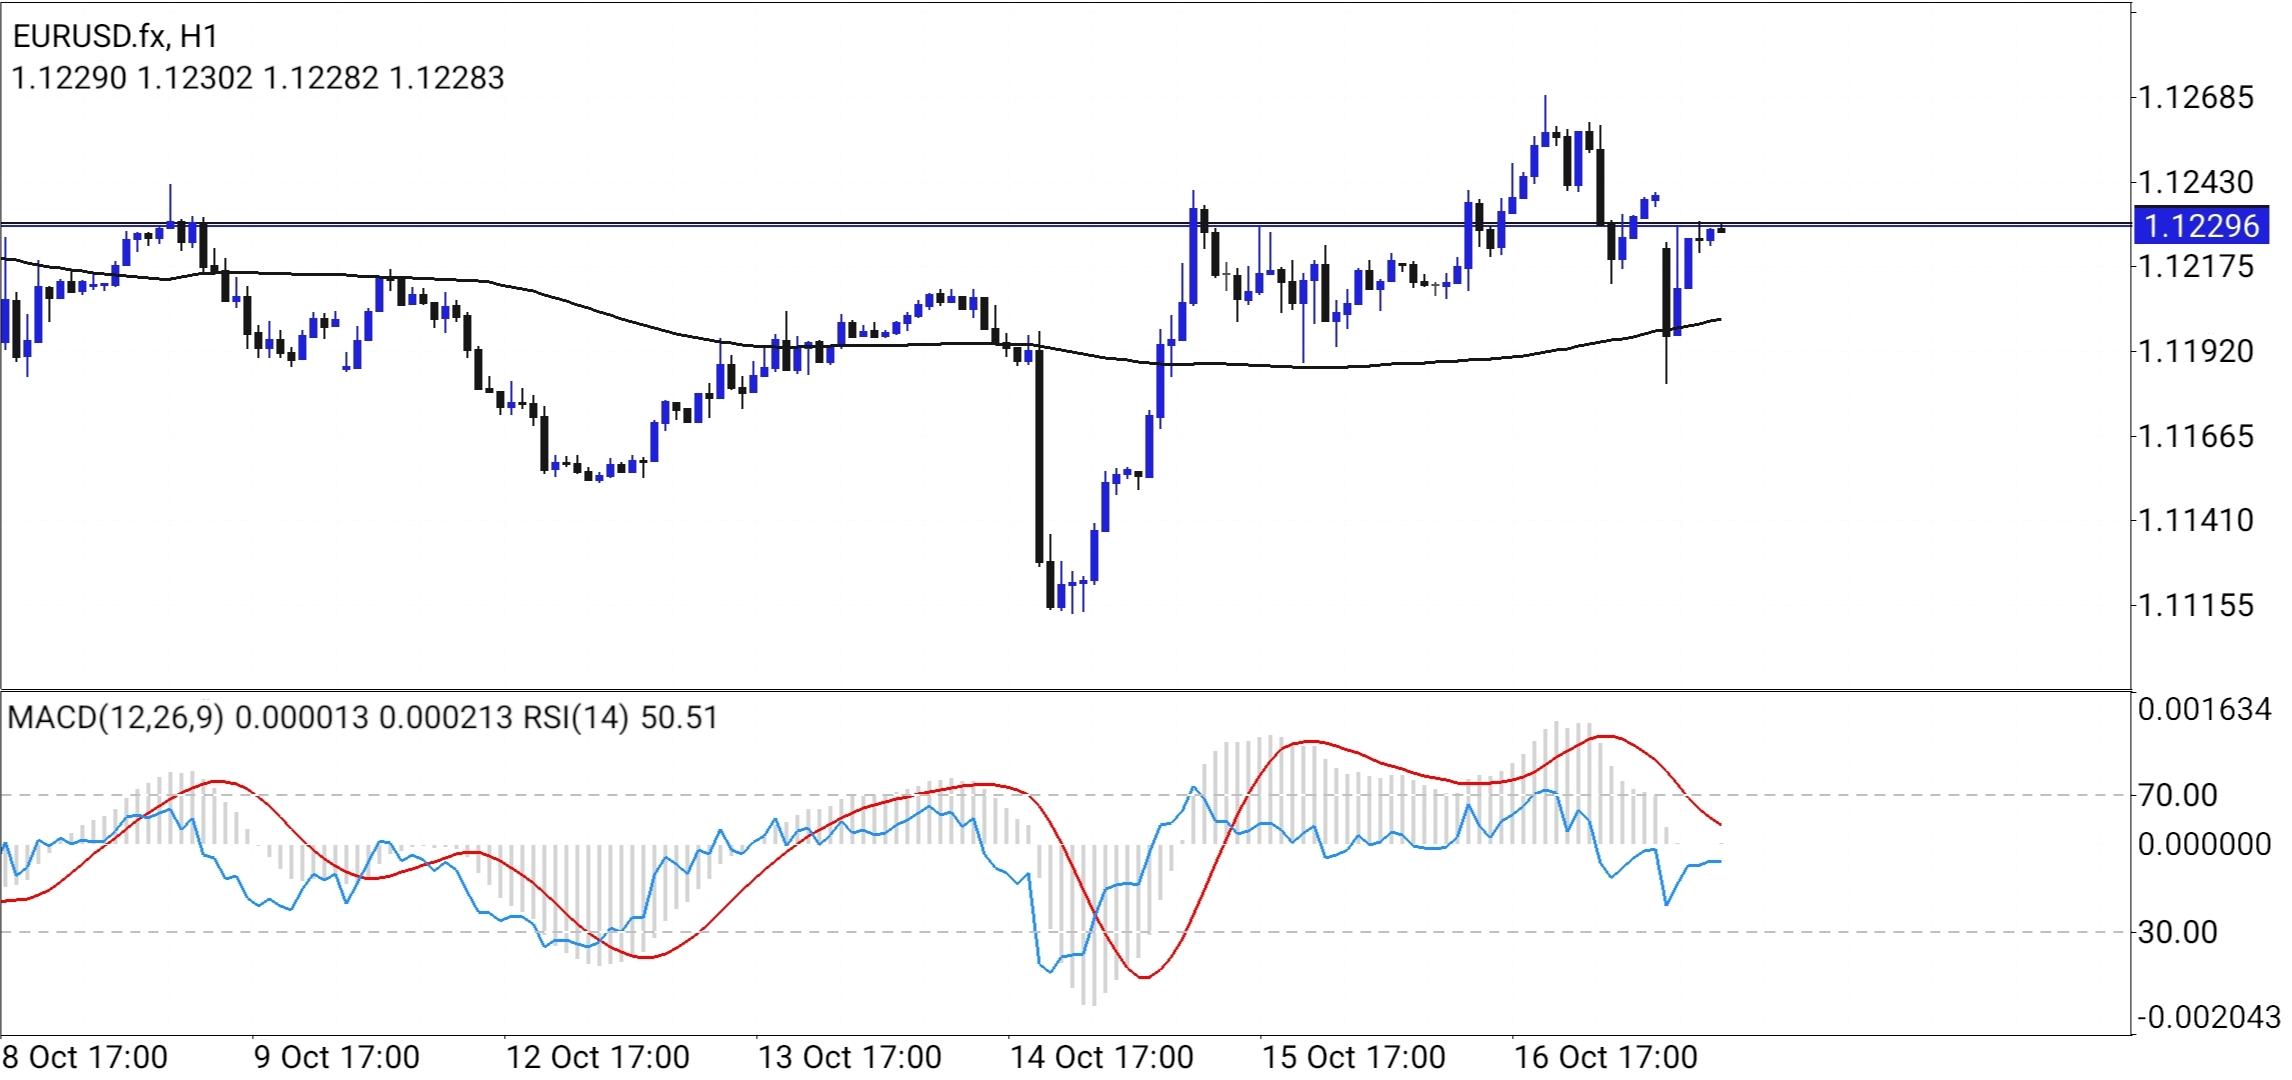2292x1080 pixels.
Task: Click the 12 Oct 17:00 time label
Action: (598, 1058)
